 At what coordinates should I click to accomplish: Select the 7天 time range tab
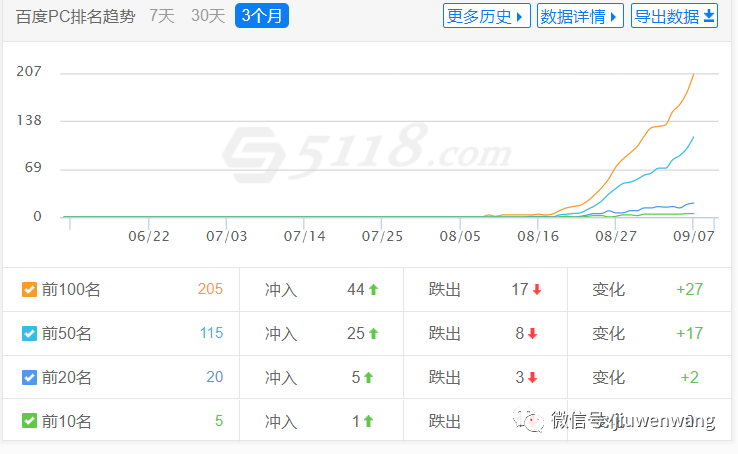click(161, 16)
